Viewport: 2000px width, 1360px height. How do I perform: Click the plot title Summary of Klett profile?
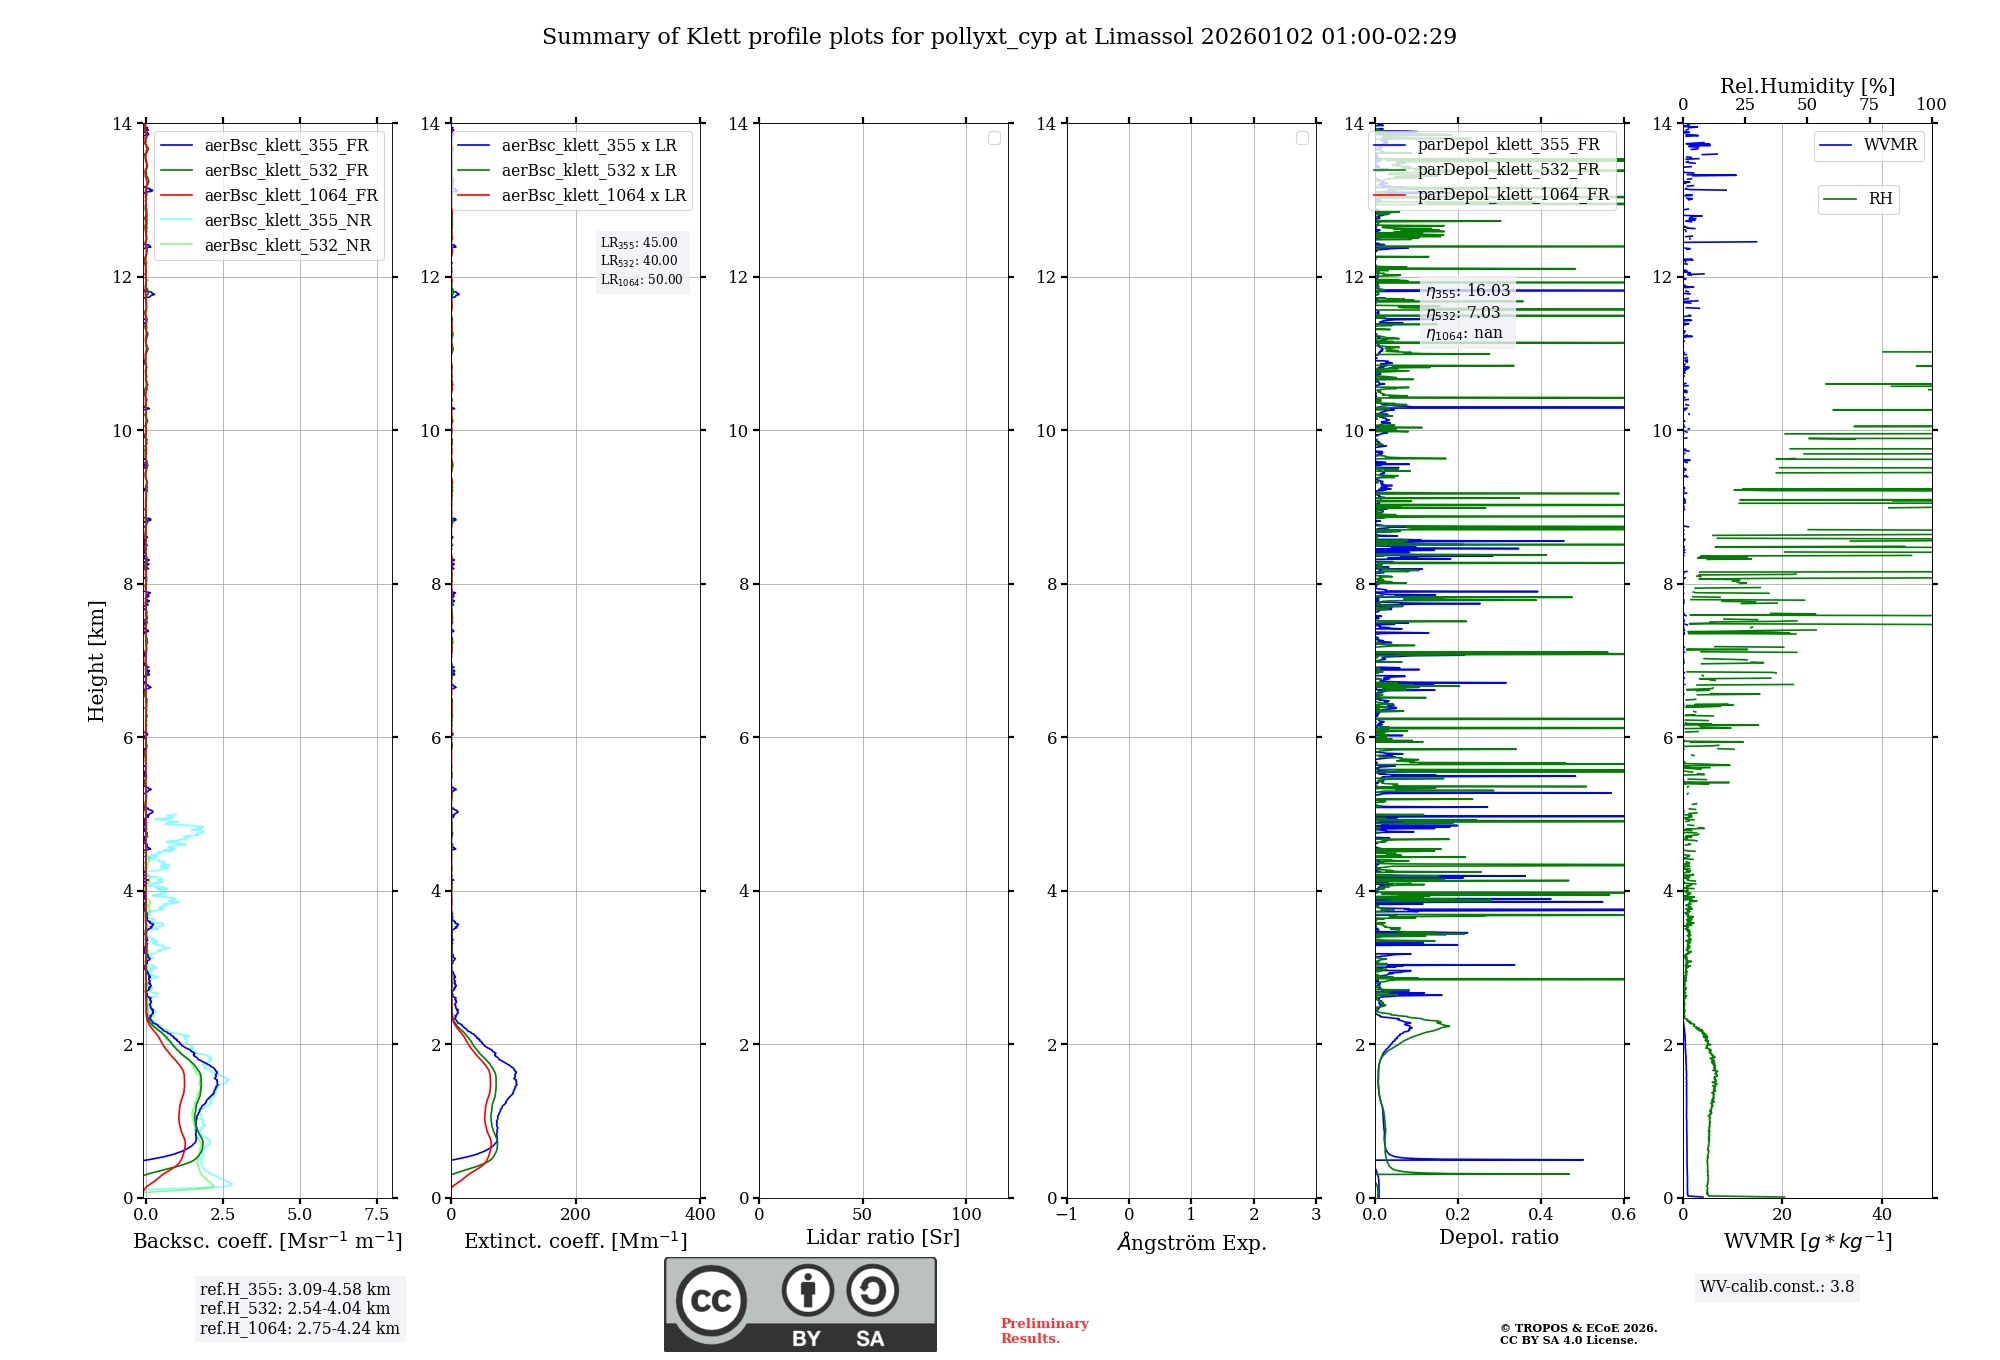click(x=998, y=37)
